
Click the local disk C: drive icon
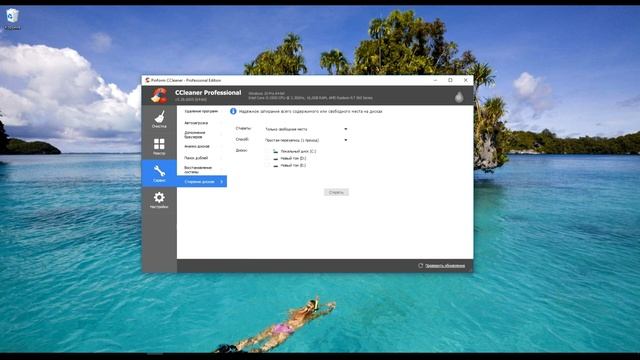pos(276,151)
